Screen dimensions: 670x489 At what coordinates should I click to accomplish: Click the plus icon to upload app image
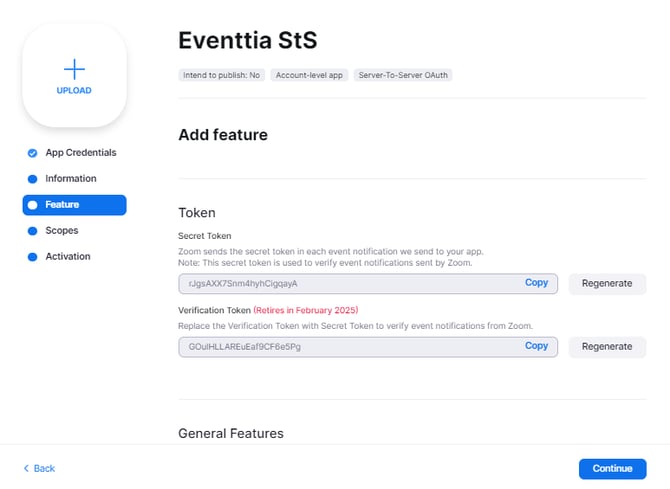pyautogui.click(x=74, y=69)
